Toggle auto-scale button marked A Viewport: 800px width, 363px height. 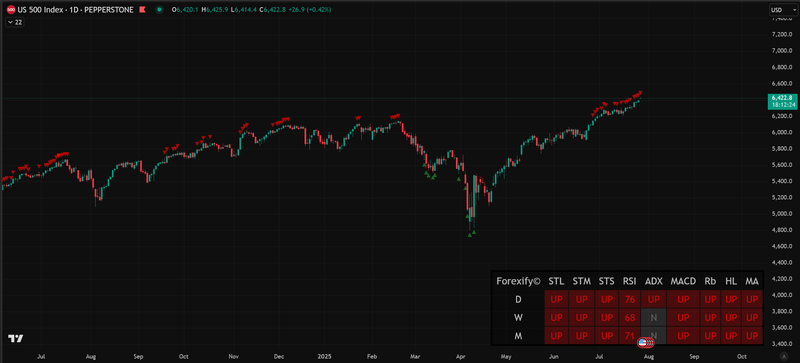784,356
